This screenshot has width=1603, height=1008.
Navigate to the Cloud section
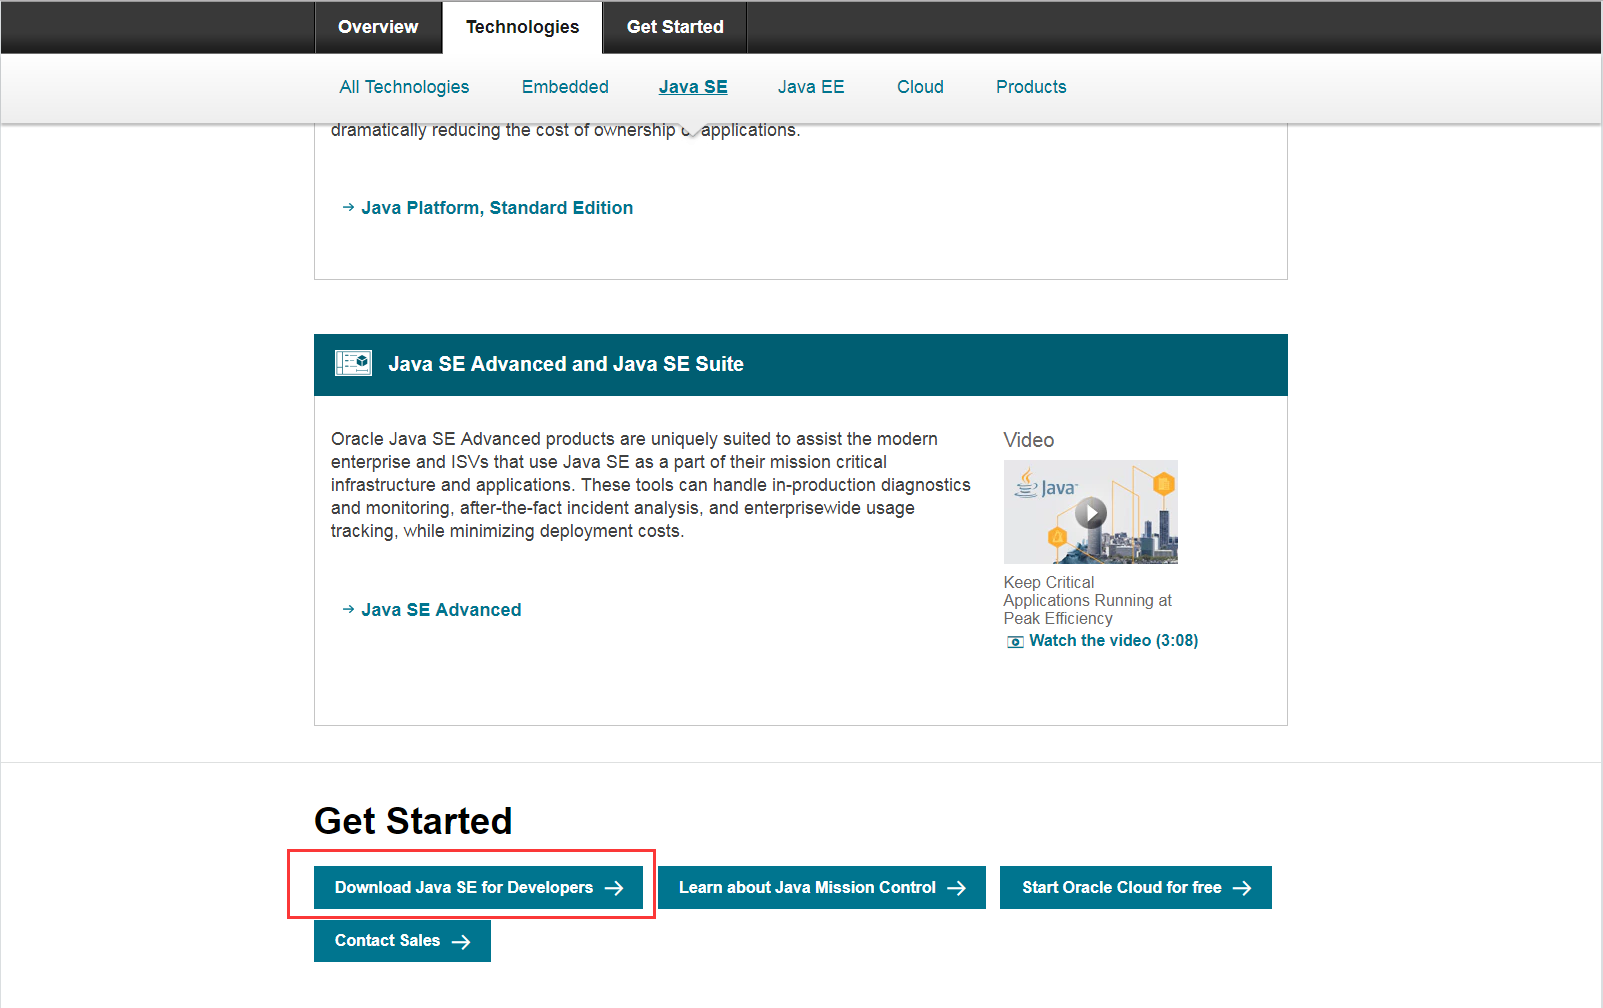click(x=920, y=87)
